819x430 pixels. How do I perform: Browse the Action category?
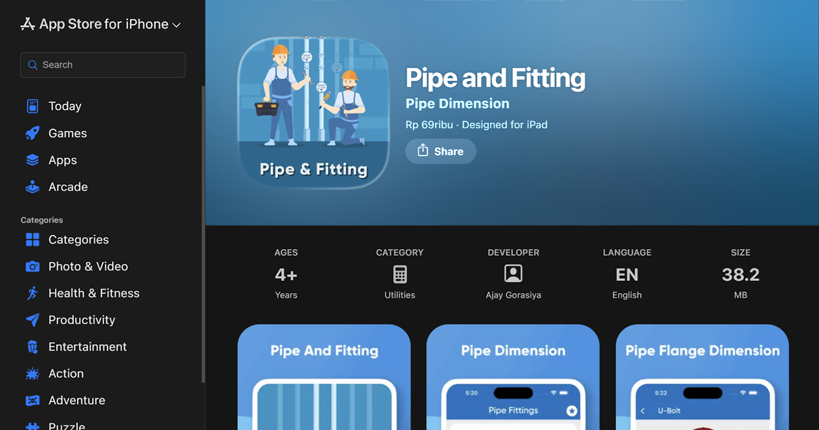66,374
